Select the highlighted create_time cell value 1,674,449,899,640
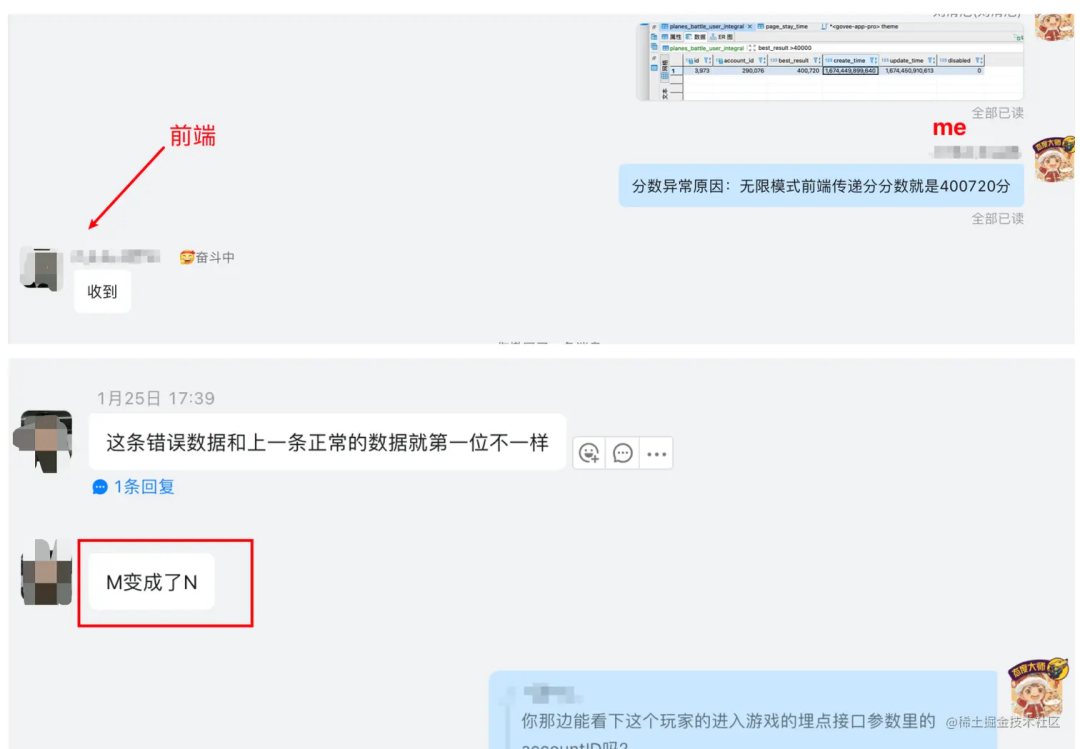1080x749 pixels. tap(851, 70)
